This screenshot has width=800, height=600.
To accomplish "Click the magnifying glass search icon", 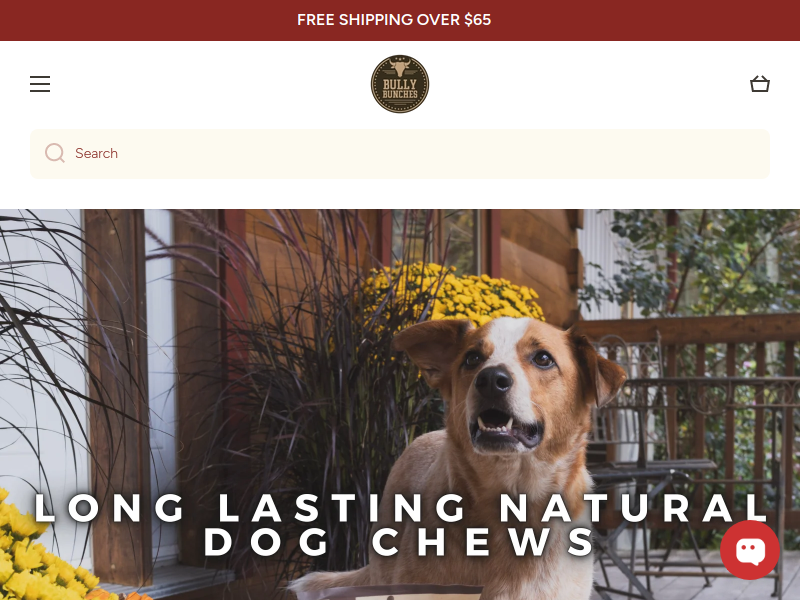I will coord(55,153).
